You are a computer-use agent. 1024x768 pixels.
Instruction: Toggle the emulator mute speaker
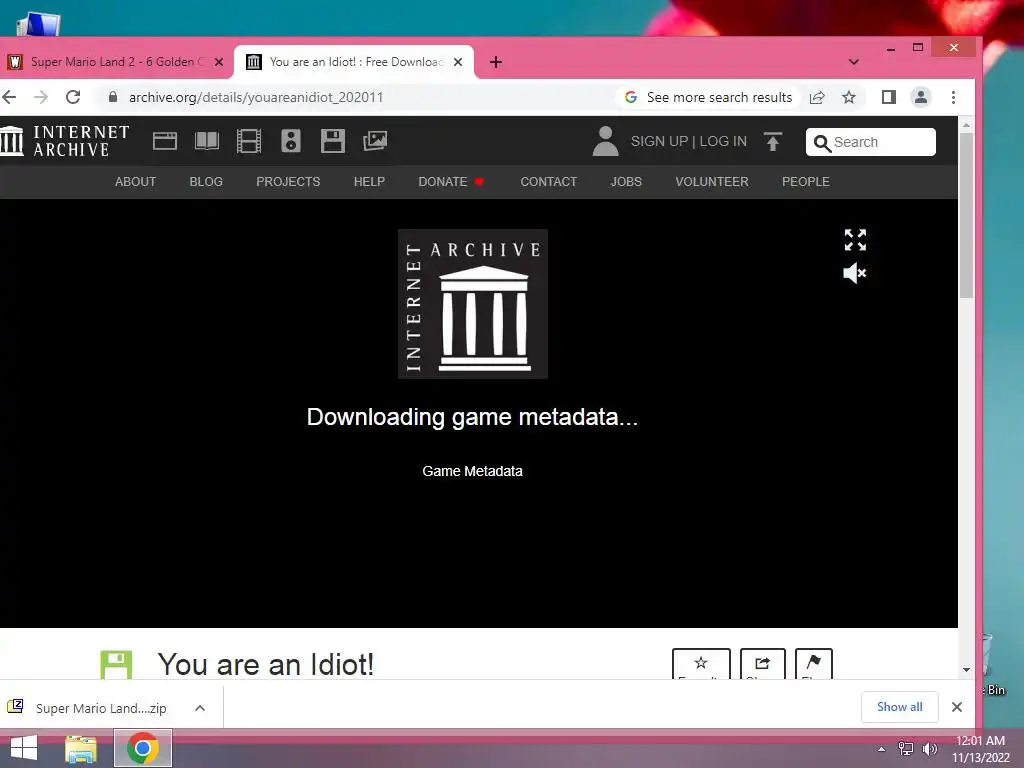[855, 273]
